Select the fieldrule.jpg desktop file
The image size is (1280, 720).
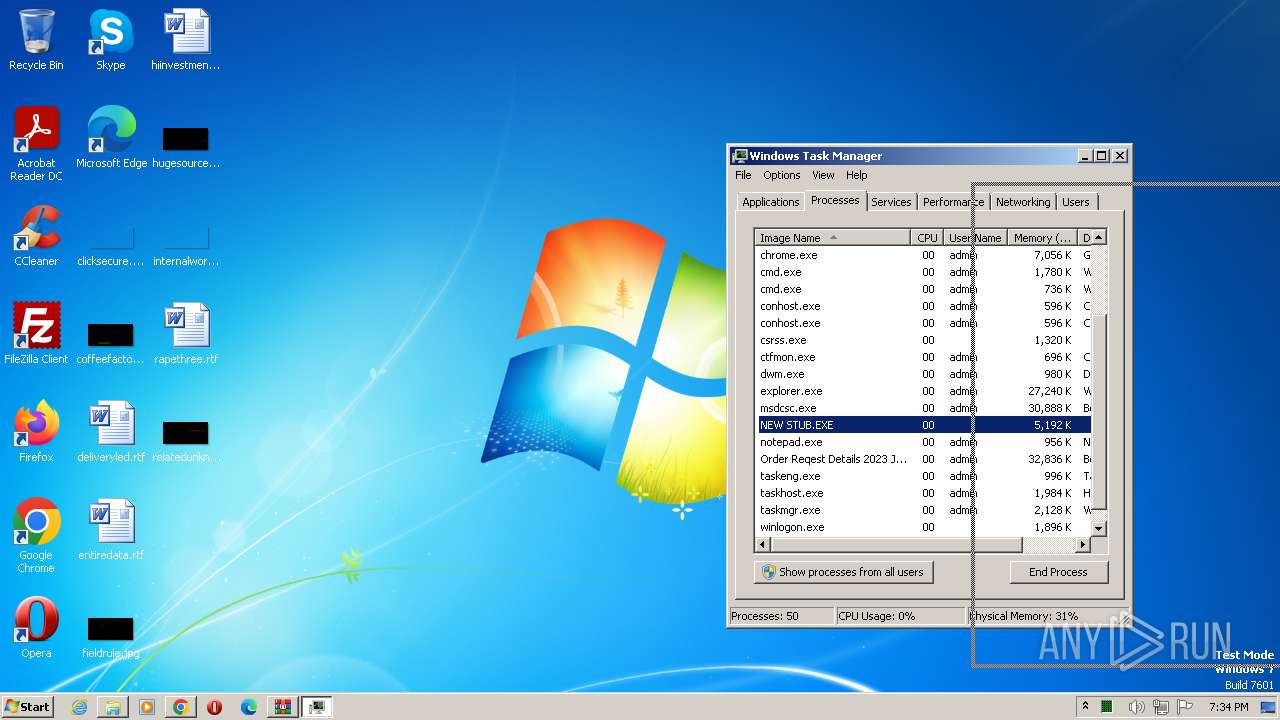pos(111,636)
